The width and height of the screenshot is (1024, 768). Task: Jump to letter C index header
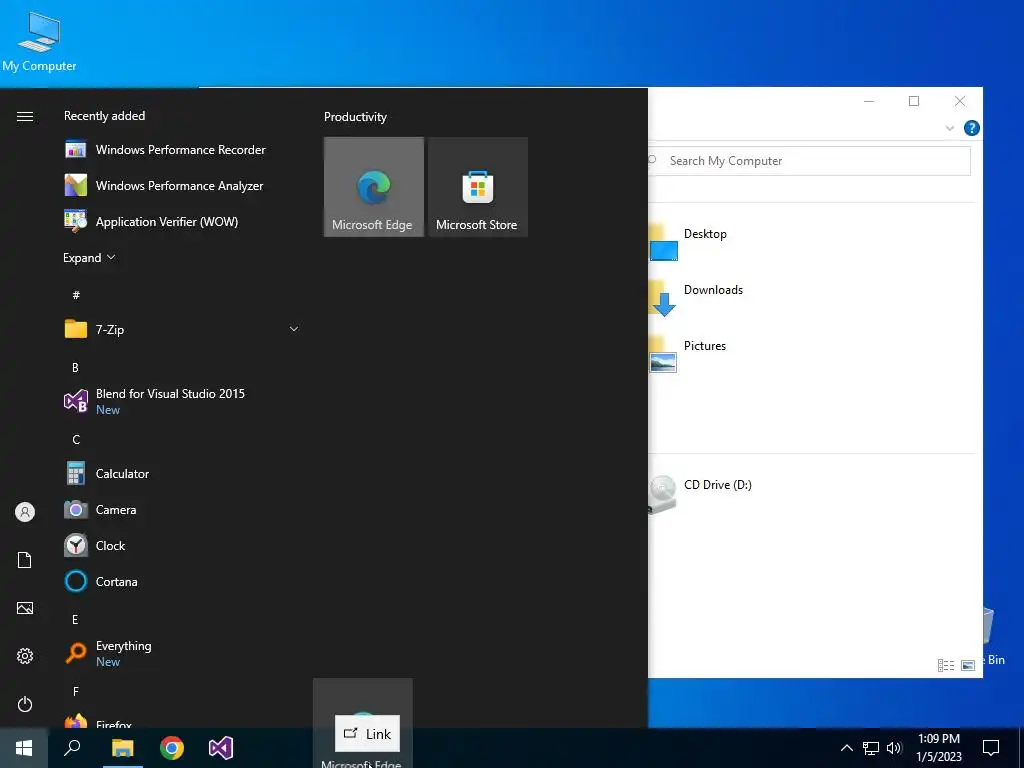click(x=76, y=440)
